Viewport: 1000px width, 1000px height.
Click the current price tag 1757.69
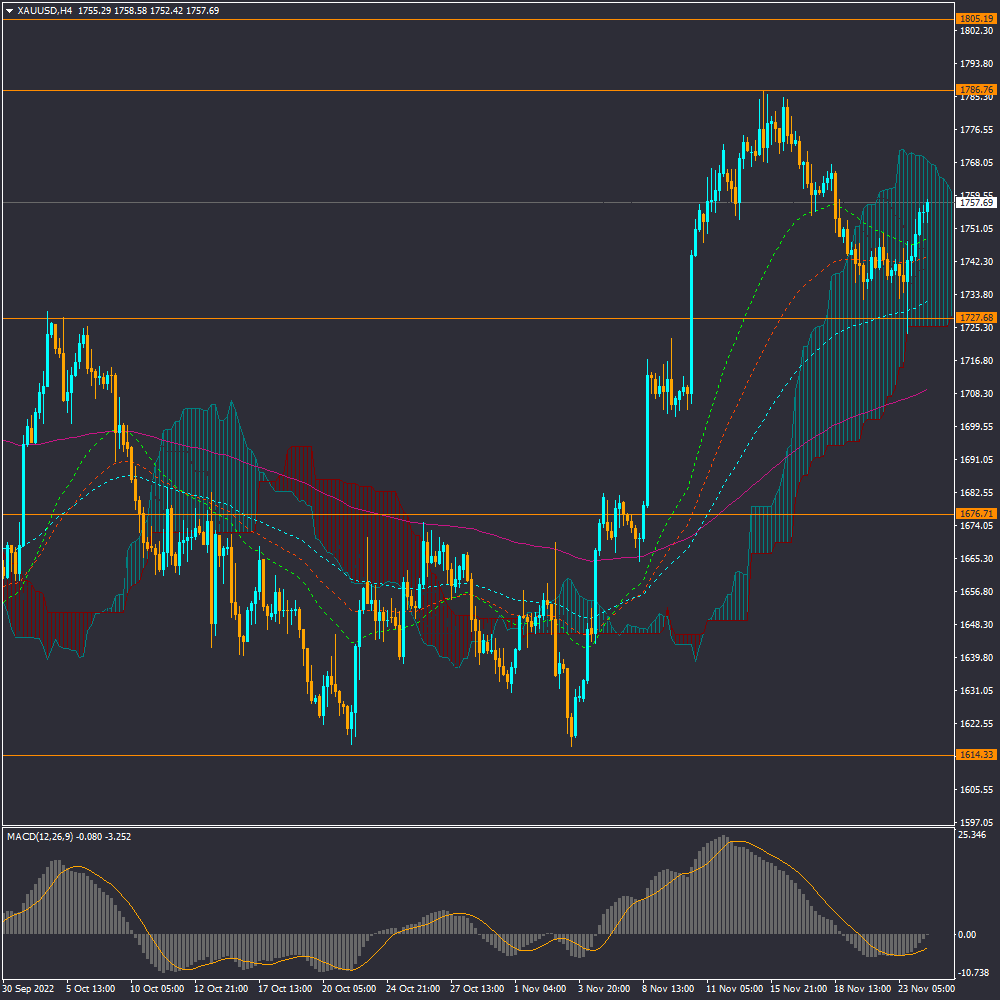pyautogui.click(x=975, y=203)
